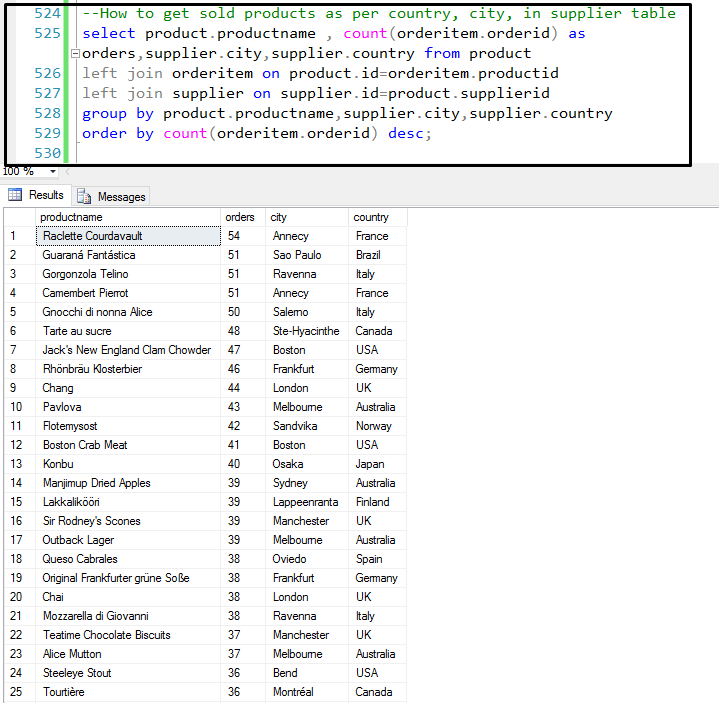
Task: Select the Lappeenranta city cell
Action: (x=307, y=502)
